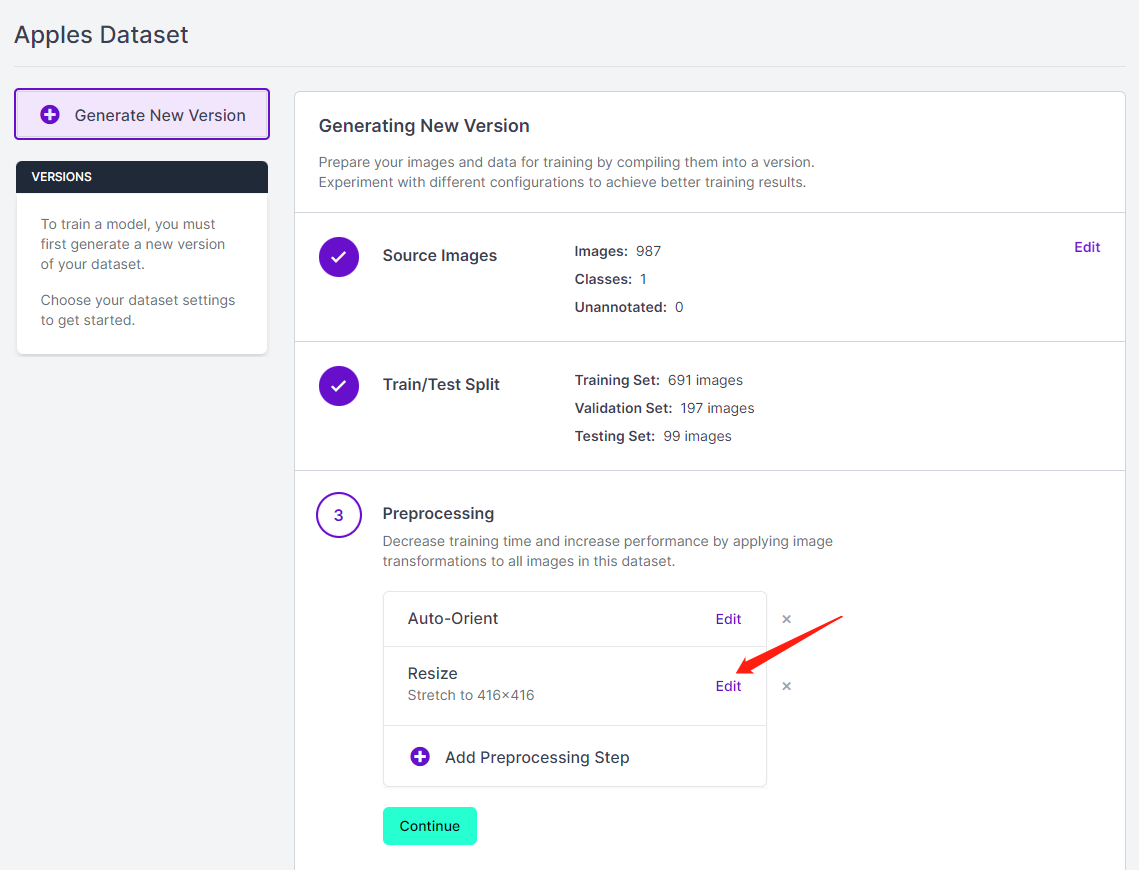The width and height of the screenshot is (1139, 870).
Task: Click Validation Set: 197 images
Action: pos(664,408)
